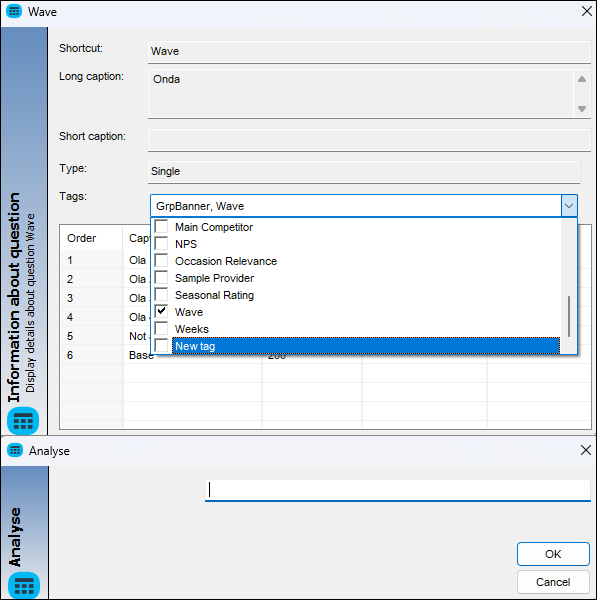Collapse the Tags dropdown arrow
597x600 pixels.
point(569,206)
